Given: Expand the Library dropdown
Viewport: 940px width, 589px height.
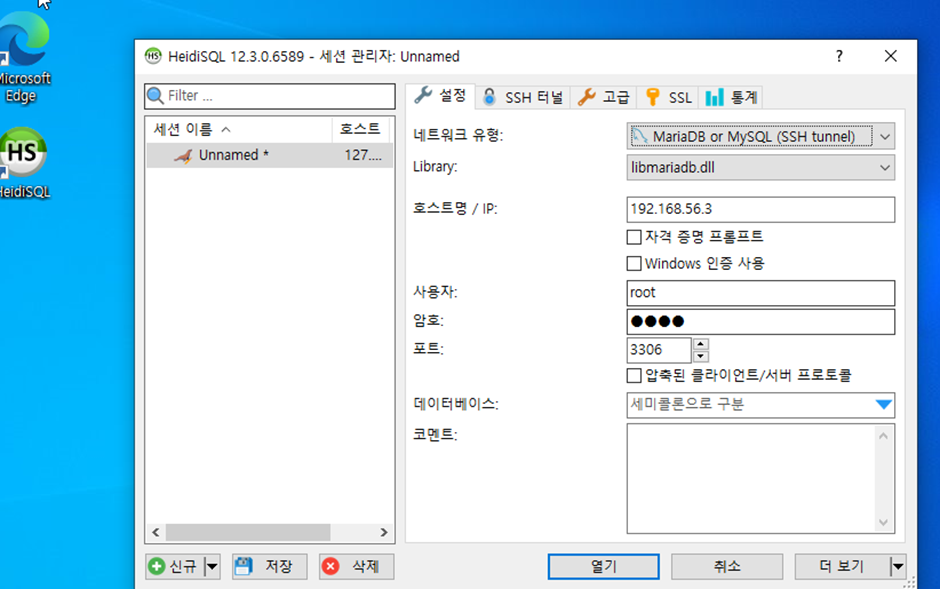Looking at the screenshot, I should 885,168.
